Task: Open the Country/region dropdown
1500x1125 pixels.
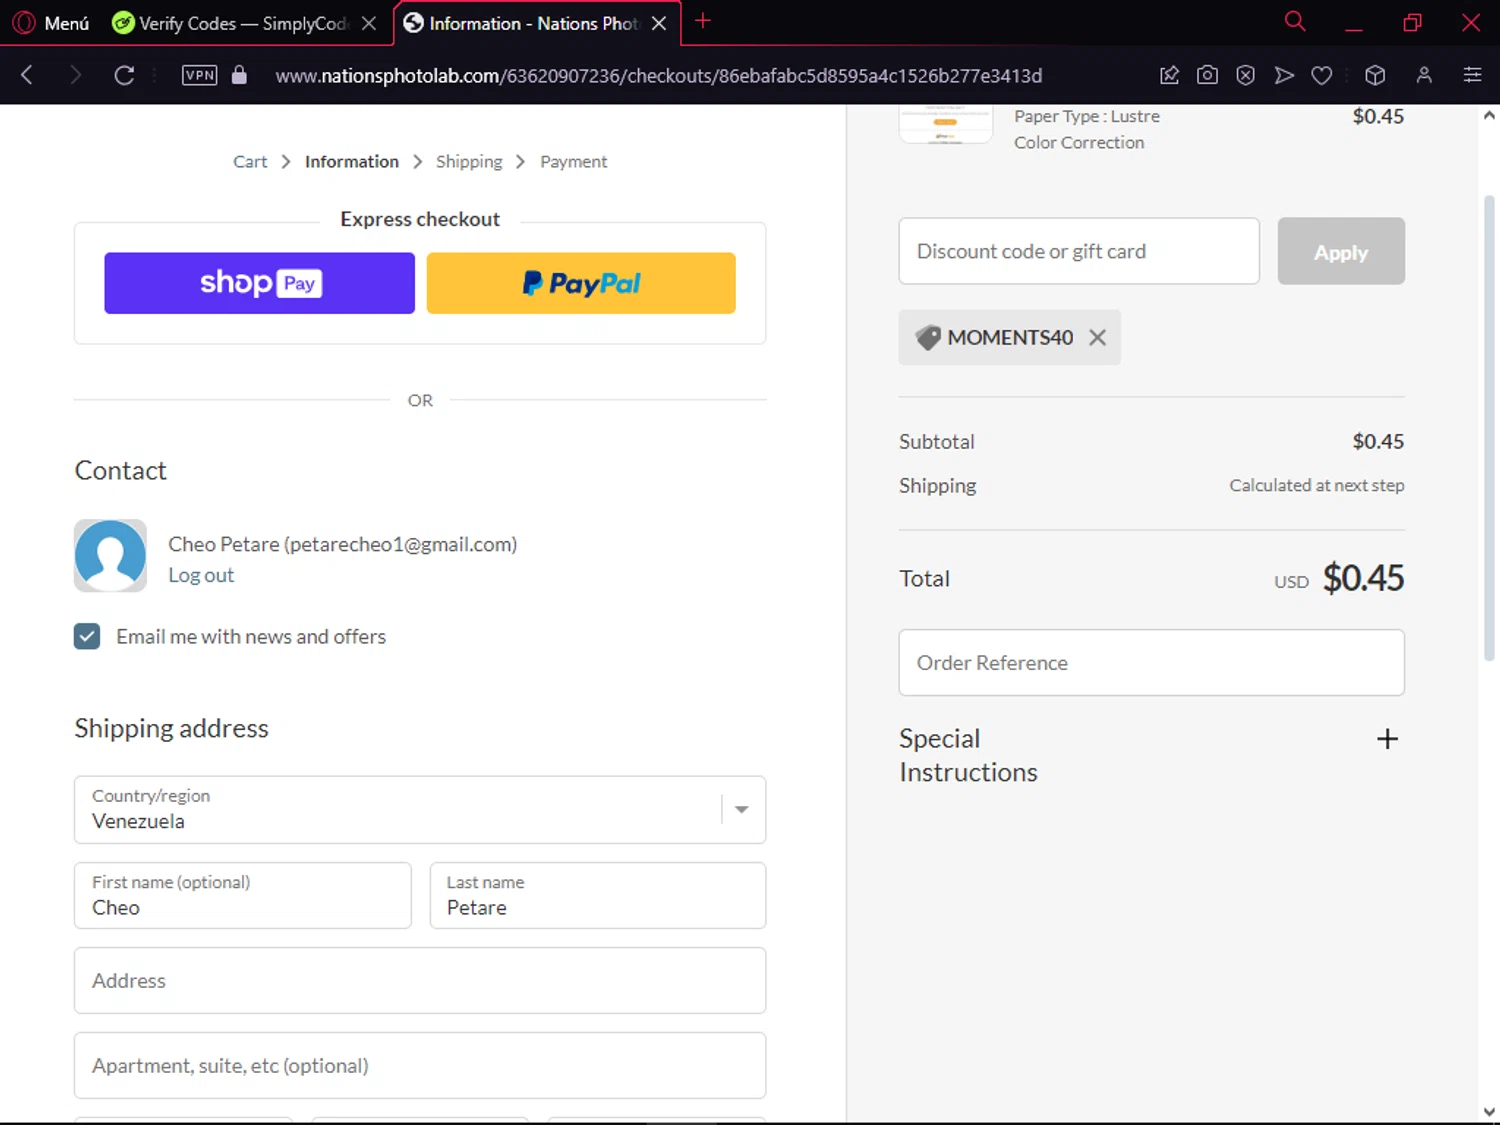Action: click(x=420, y=810)
